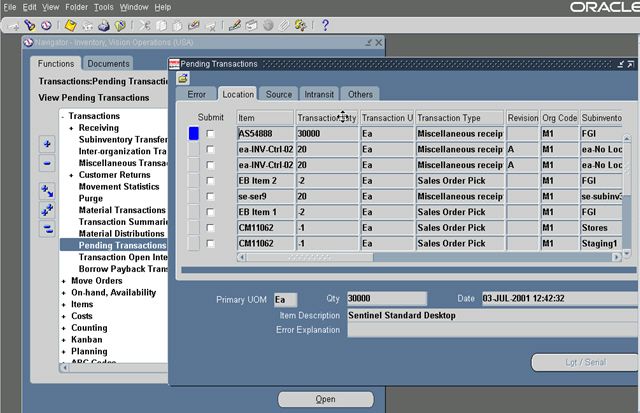The width and height of the screenshot is (640, 413).
Task: Expand the Kanban tree node
Action: (63, 340)
